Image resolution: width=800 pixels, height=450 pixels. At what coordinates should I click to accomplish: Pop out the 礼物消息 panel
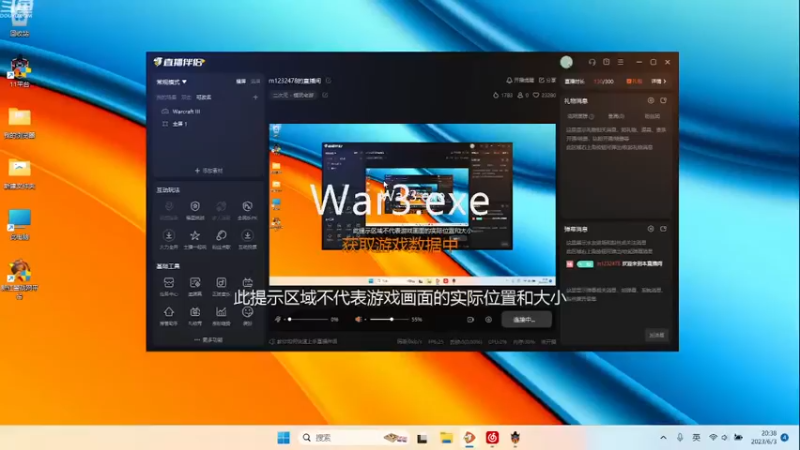click(663, 101)
